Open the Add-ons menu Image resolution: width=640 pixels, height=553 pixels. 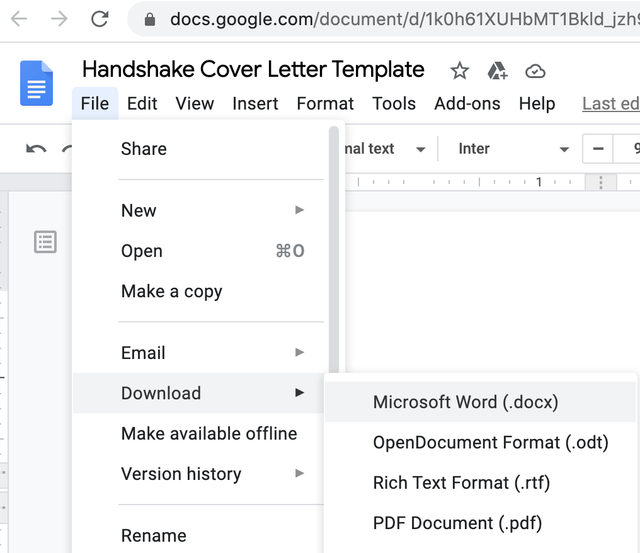tap(467, 104)
